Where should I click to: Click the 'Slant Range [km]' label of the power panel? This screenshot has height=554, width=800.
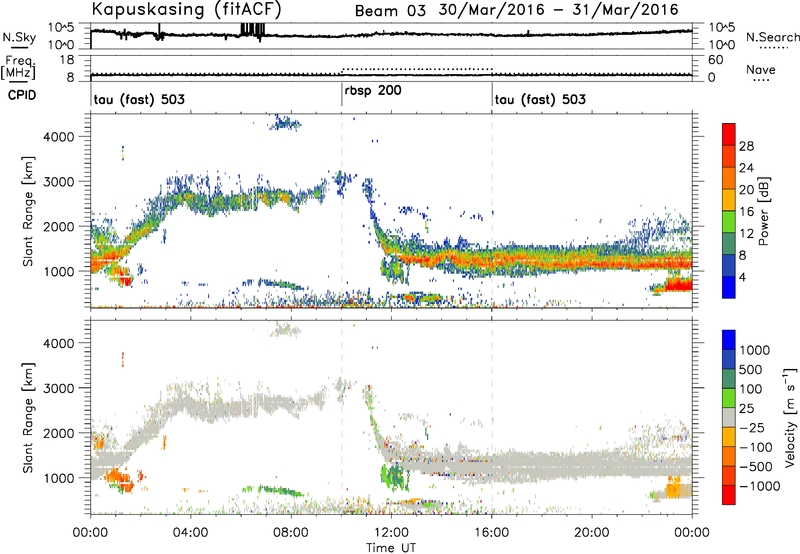(x=28, y=211)
